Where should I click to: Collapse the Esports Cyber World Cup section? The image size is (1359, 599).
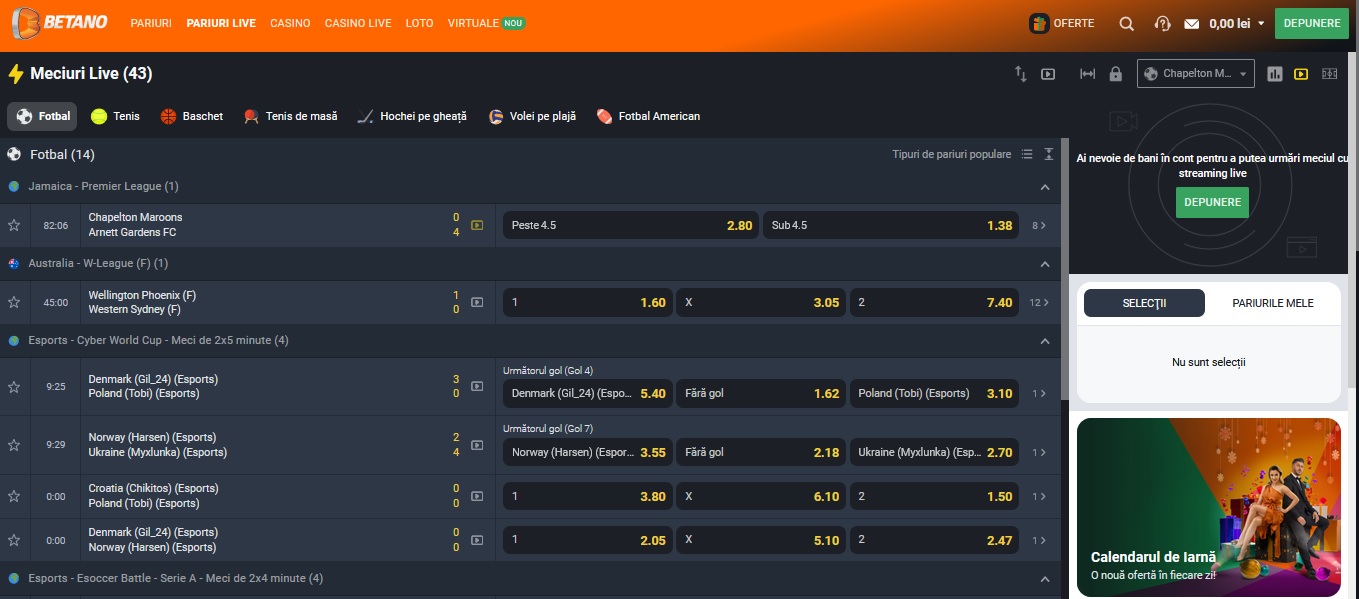point(1045,341)
